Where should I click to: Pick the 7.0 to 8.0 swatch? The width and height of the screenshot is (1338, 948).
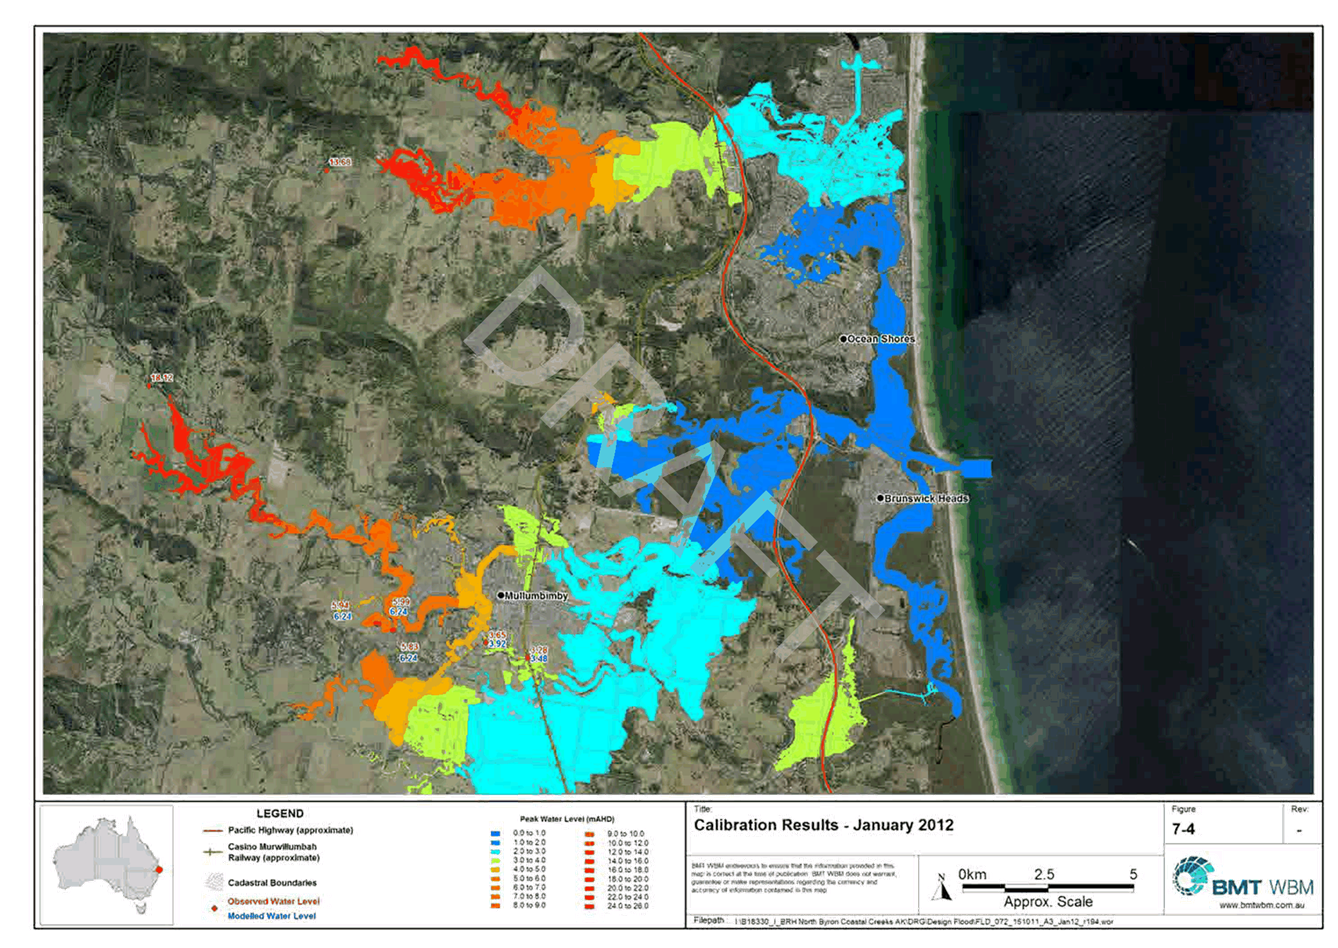pyautogui.click(x=495, y=897)
